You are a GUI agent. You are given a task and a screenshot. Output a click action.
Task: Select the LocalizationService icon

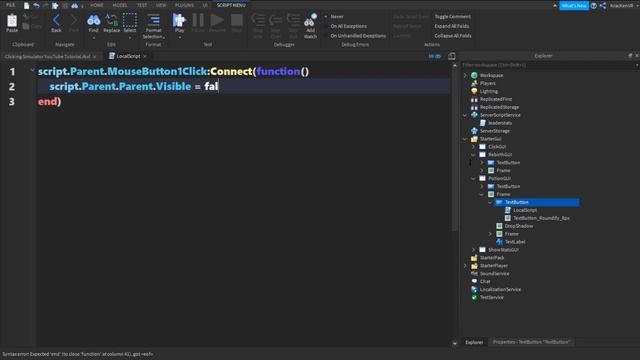pyautogui.click(x=474, y=289)
